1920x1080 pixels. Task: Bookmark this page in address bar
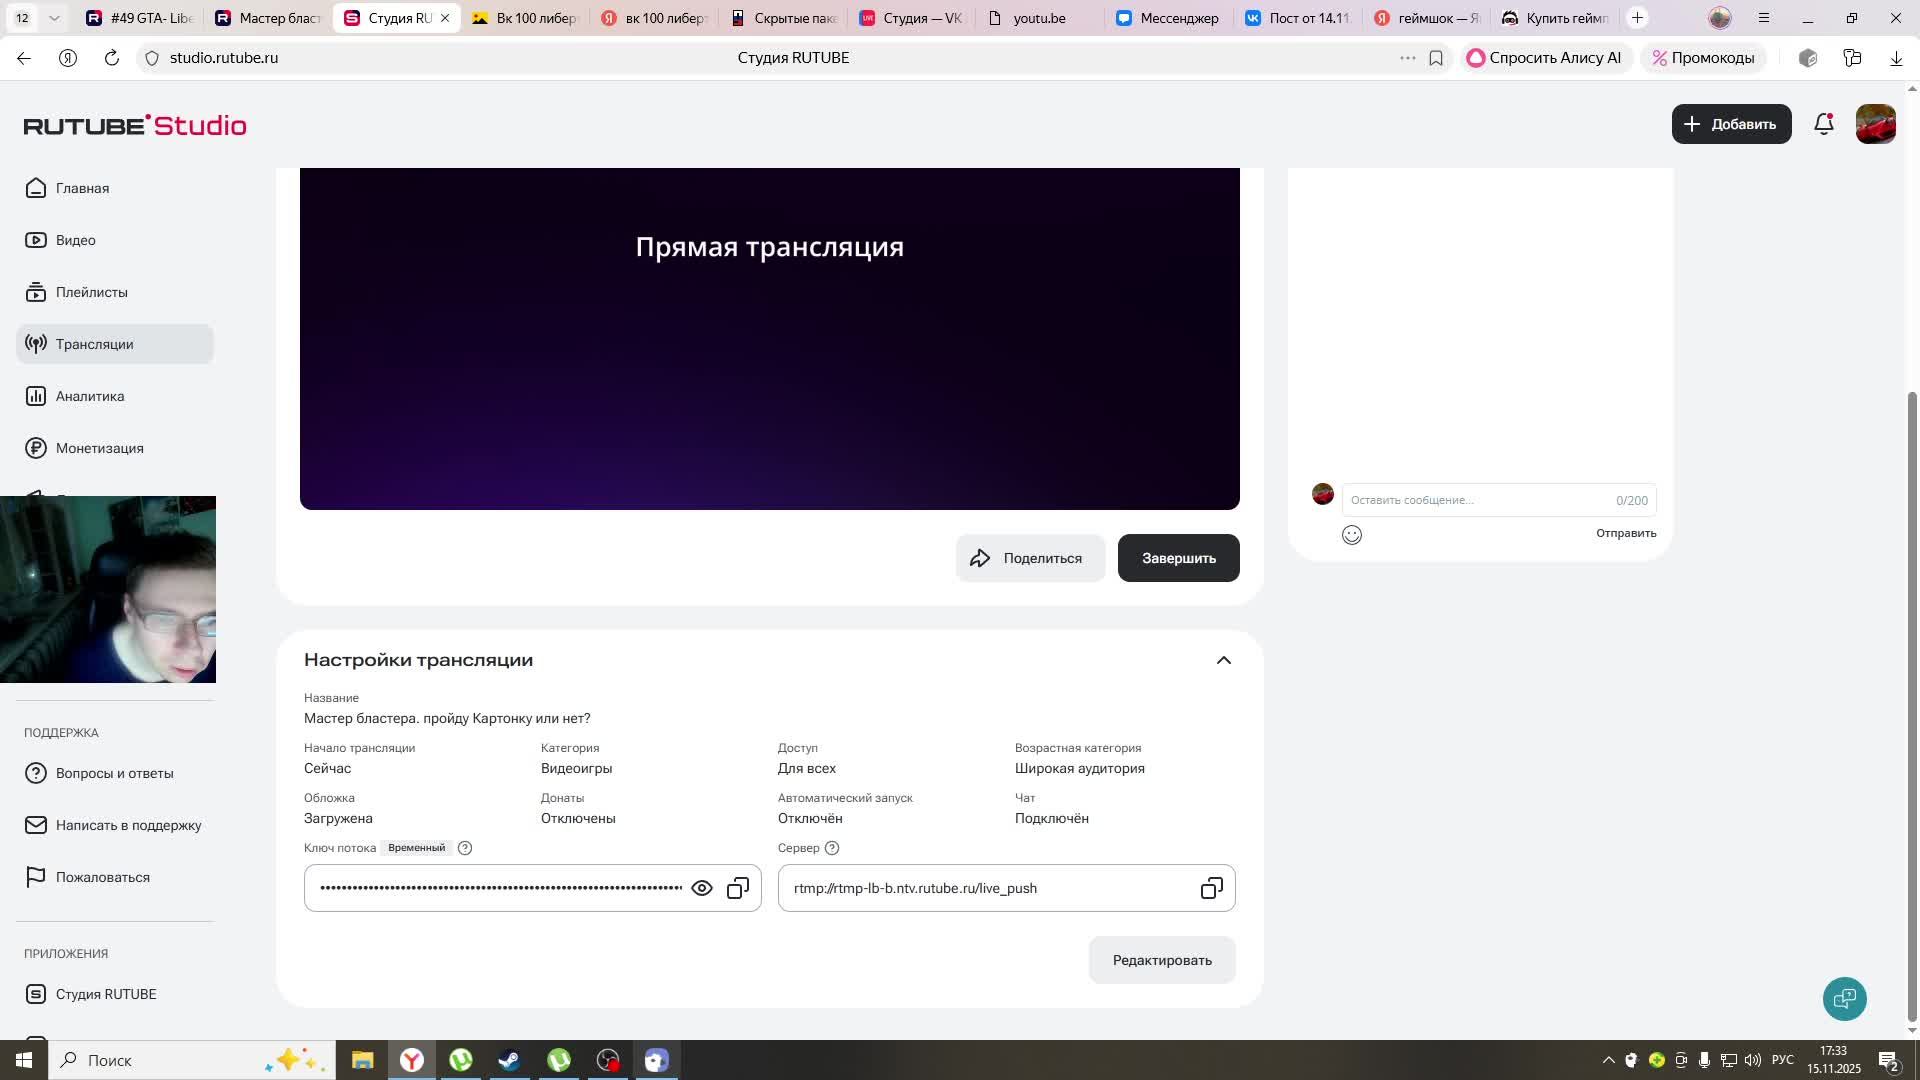[x=1436, y=58]
